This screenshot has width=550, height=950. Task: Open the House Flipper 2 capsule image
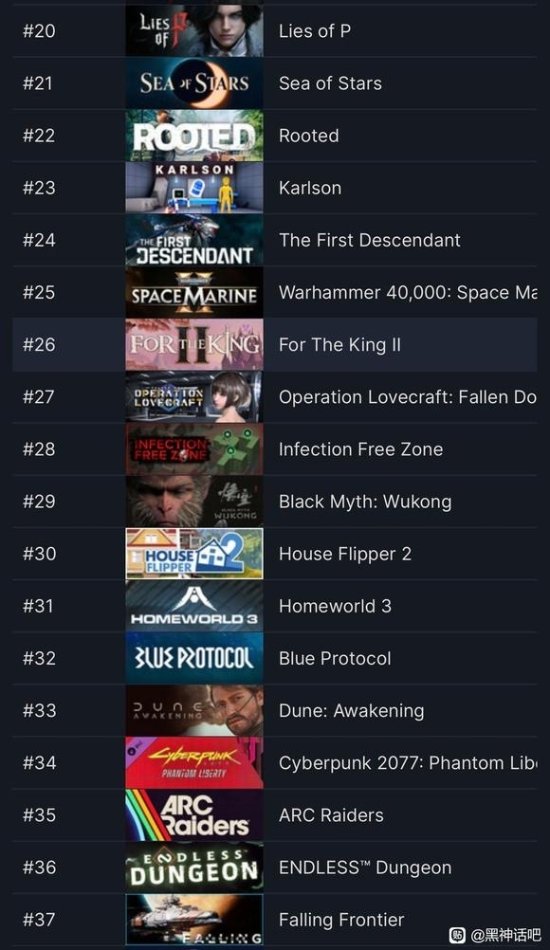[194, 554]
